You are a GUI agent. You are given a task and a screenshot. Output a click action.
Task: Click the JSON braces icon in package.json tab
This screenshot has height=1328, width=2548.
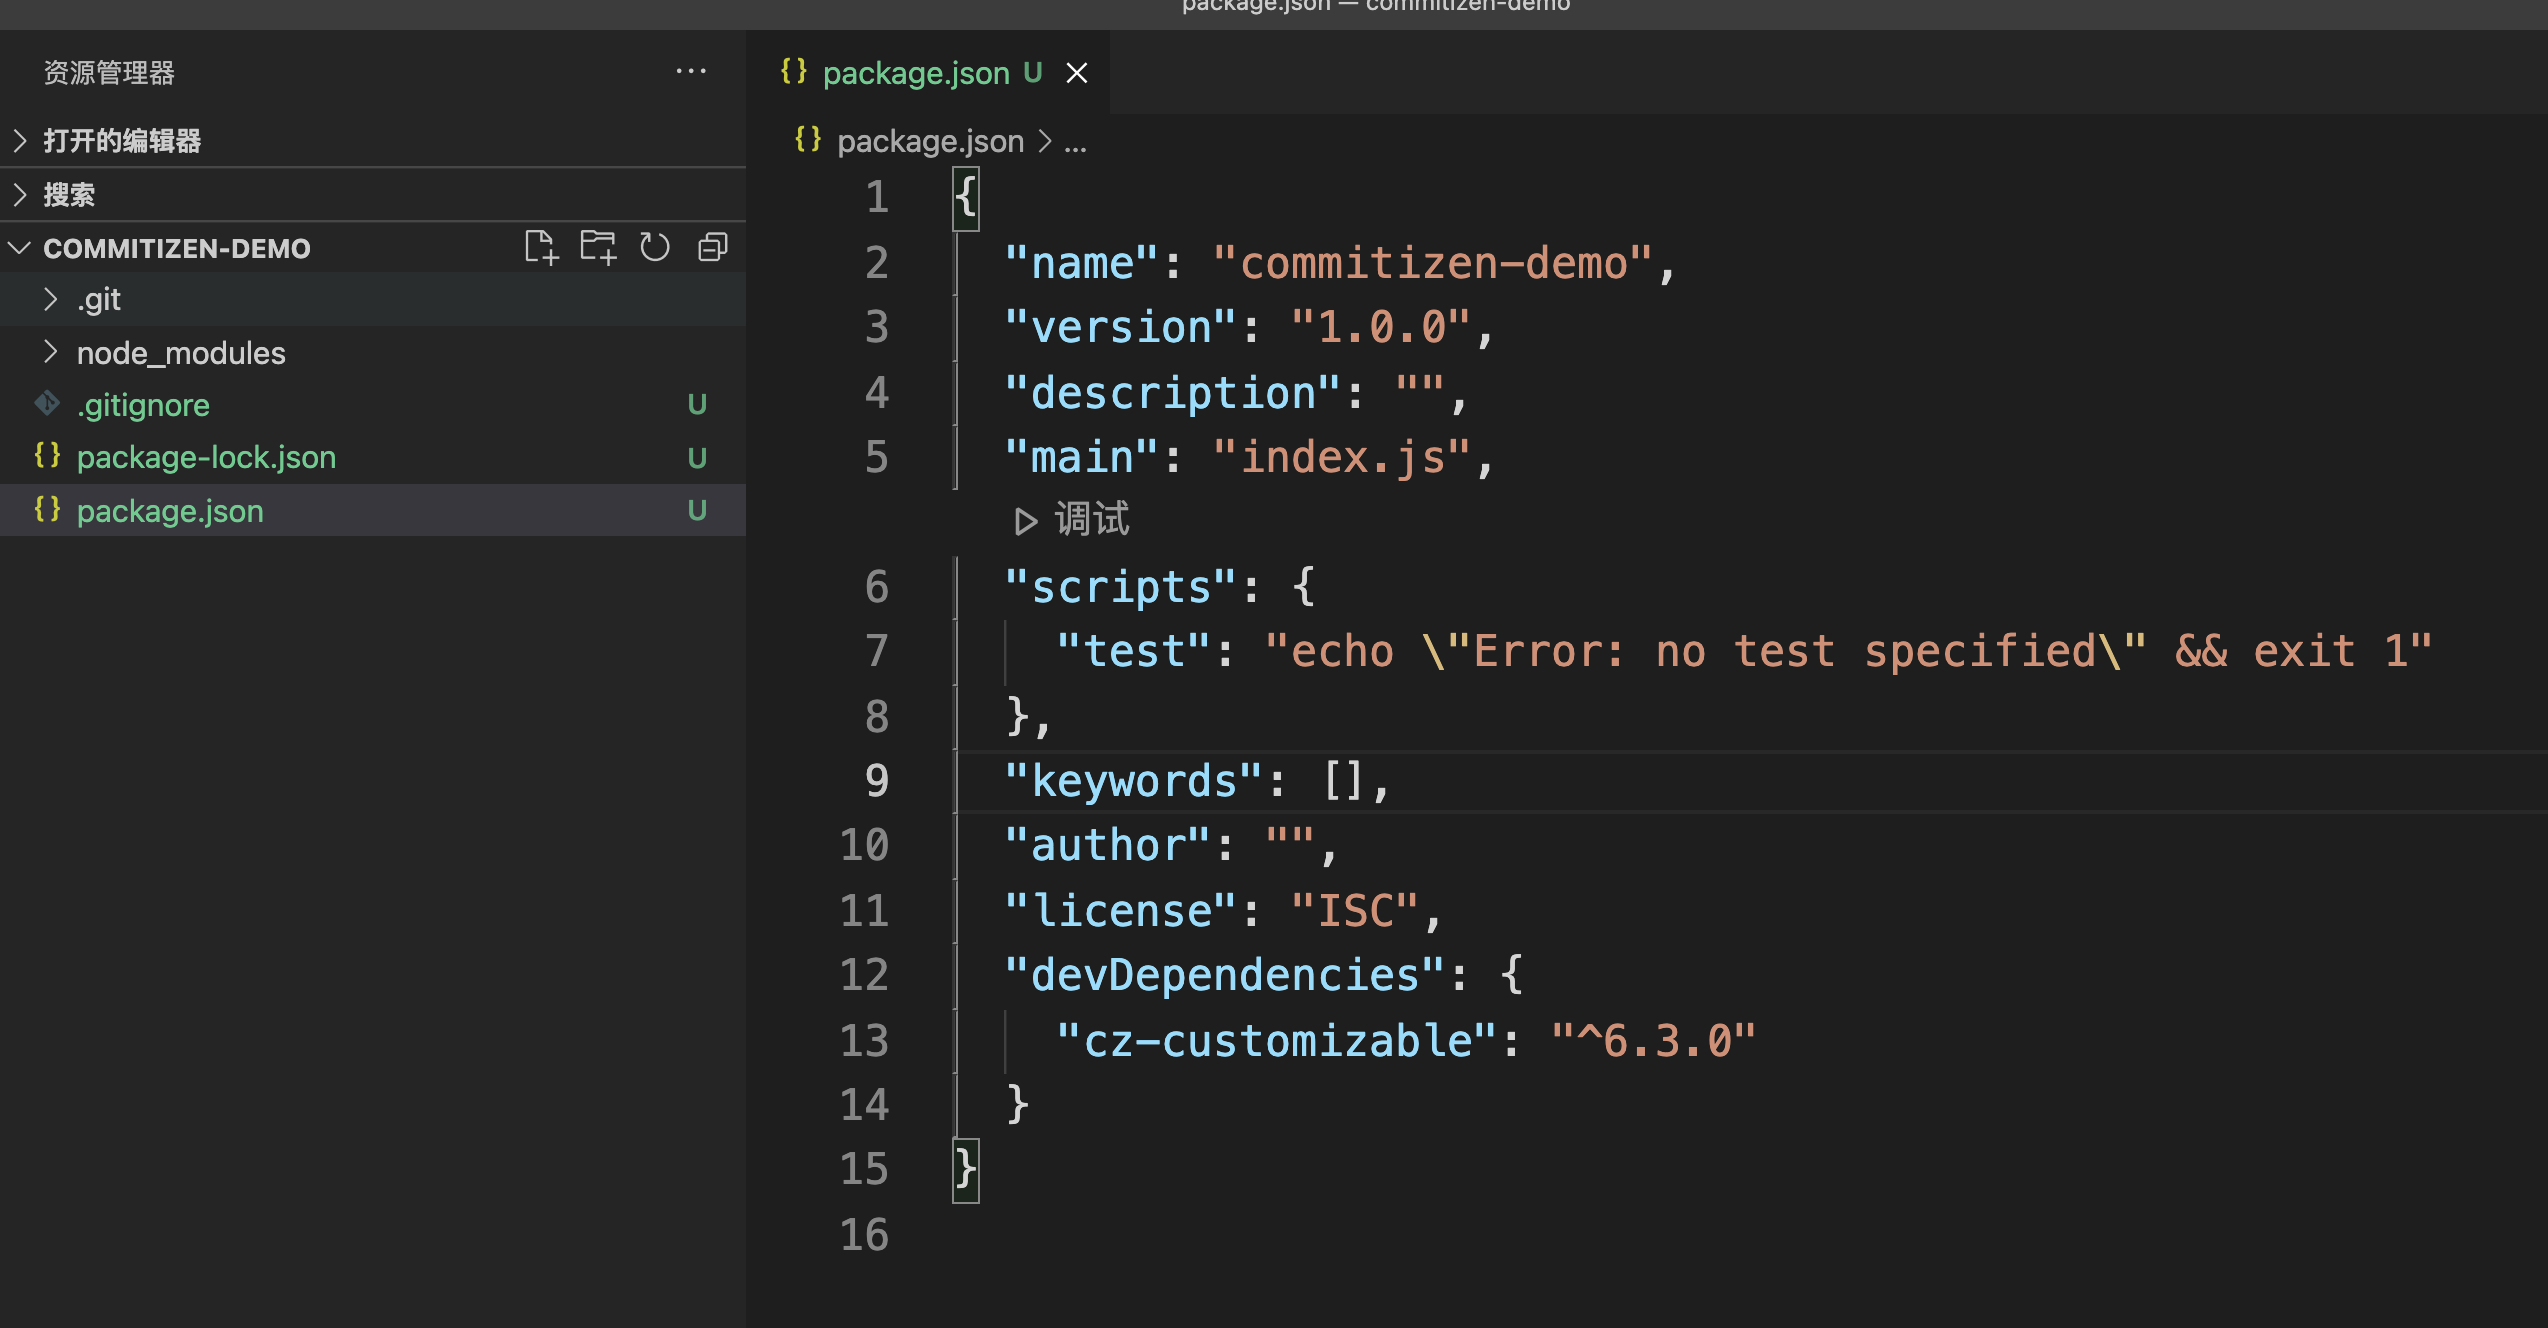[x=794, y=72]
